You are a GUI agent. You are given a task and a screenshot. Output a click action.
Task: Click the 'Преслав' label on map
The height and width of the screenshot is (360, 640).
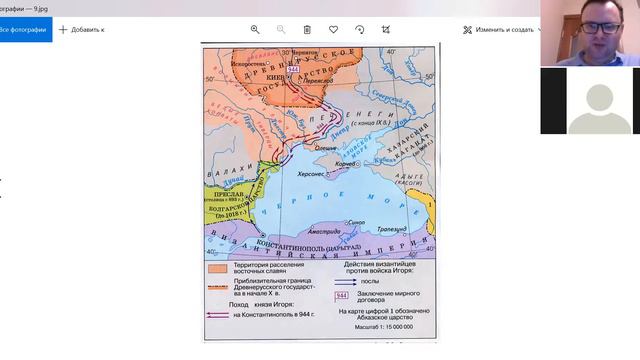[229, 194]
